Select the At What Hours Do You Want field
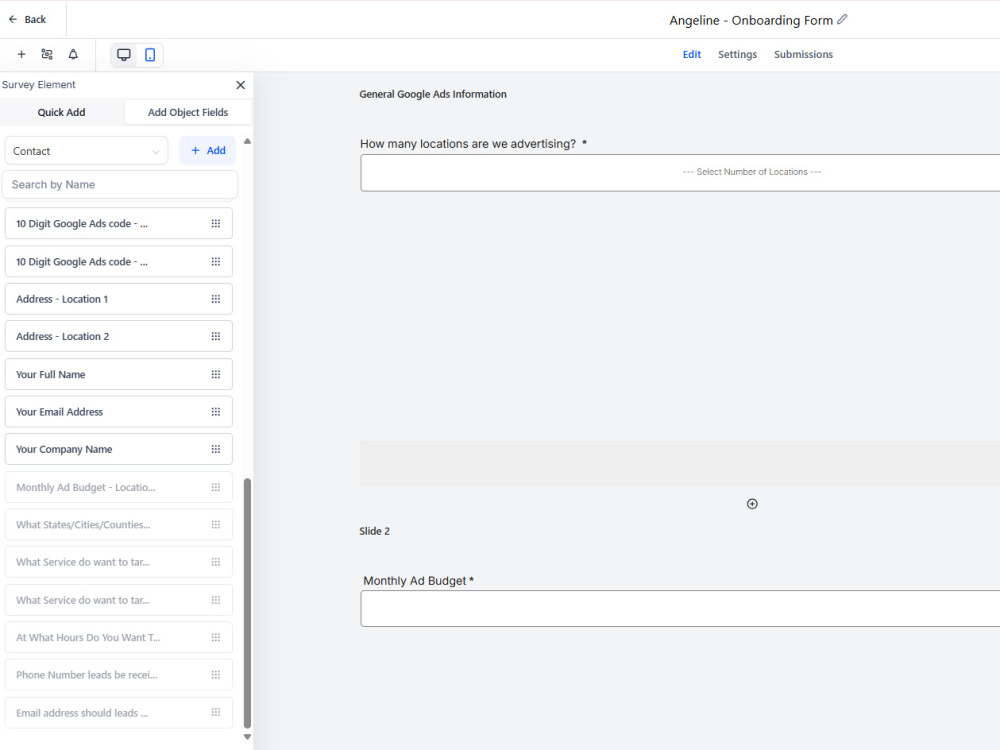The image size is (1000, 750). 119,637
